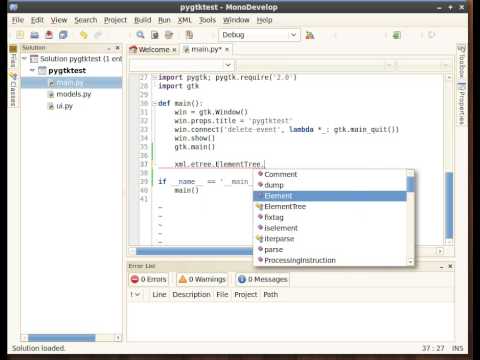Image resolution: width=480 pixels, height=360 pixels.
Task: Click the Save All toolbar icon
Action: point(63,35)
